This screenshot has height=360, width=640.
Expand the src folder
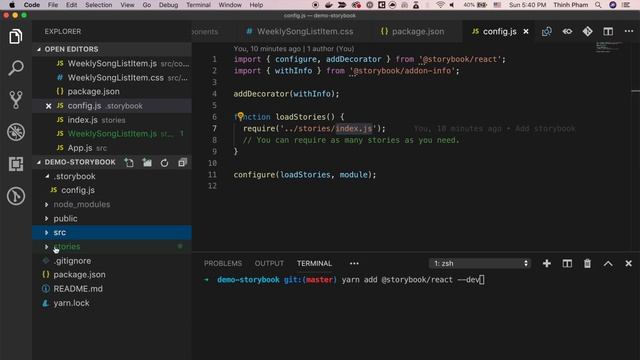pos(47,233)
